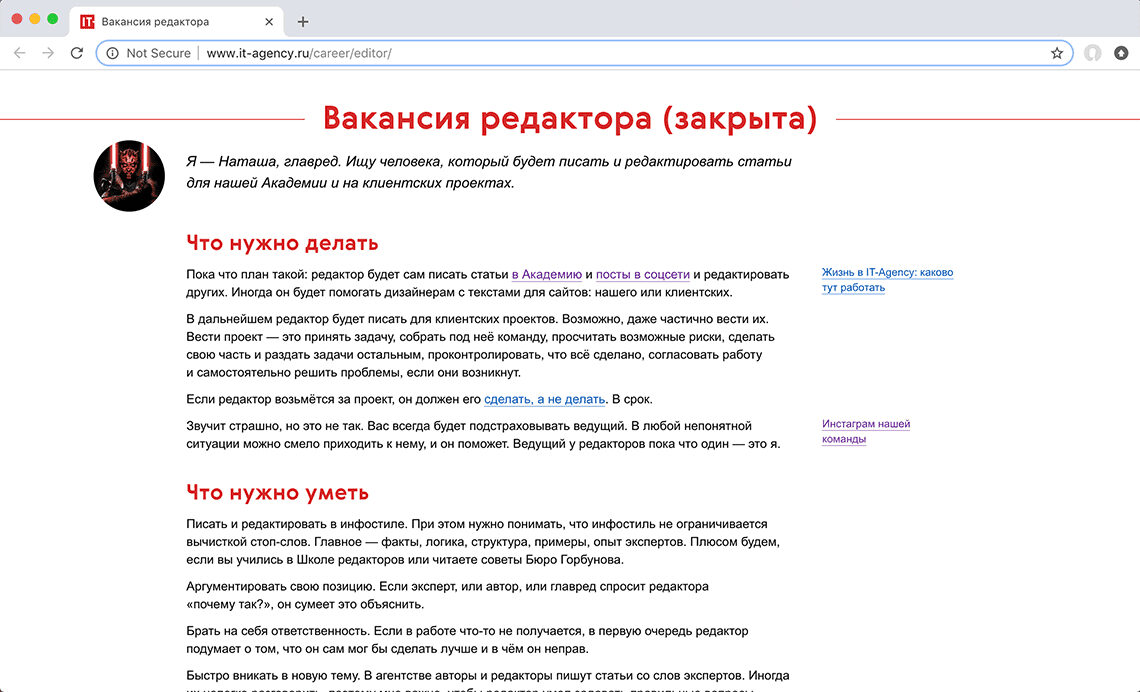Click the browser forward arrow
Viewport: 1140px width, 692px height.
pos(48,53)
